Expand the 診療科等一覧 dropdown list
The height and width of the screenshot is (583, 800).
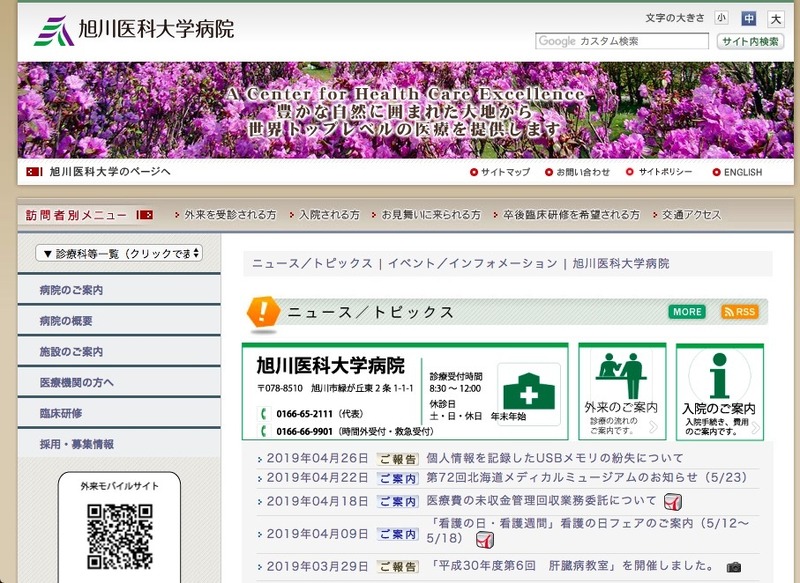point(118,253)
